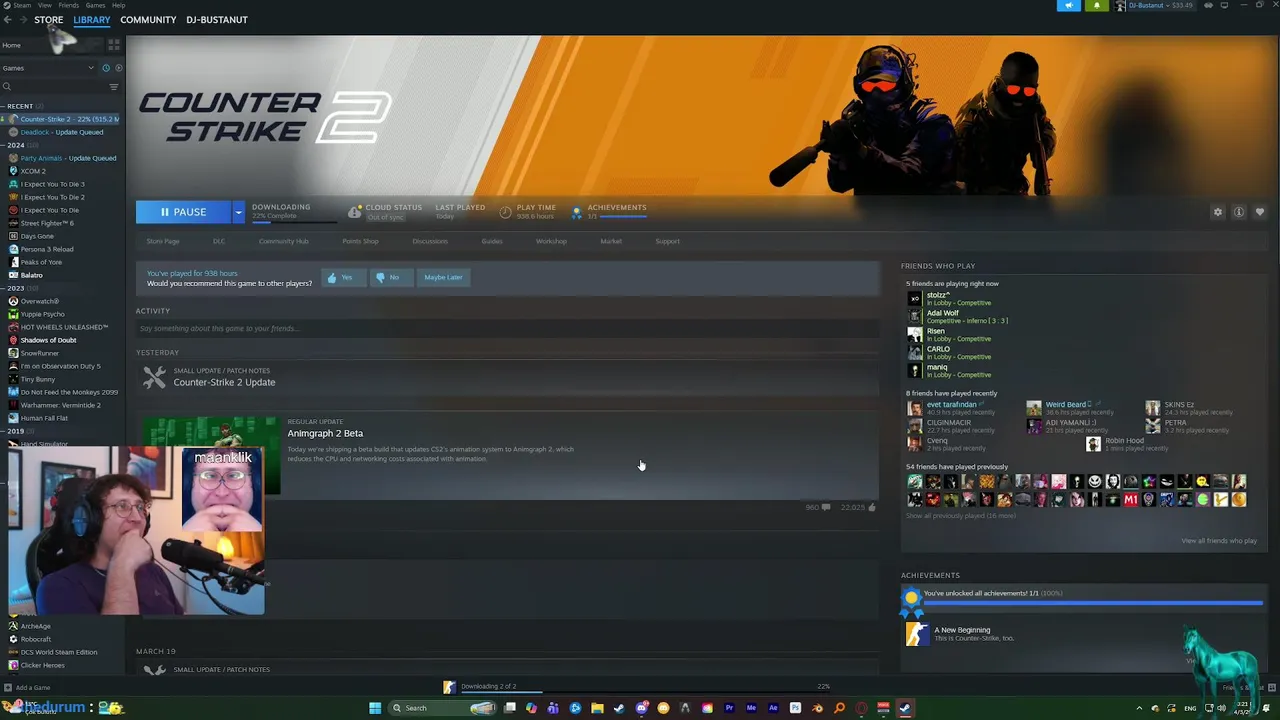Open DLC tab
Screen dimensions: 1280x720
click(x=219, y=241)
